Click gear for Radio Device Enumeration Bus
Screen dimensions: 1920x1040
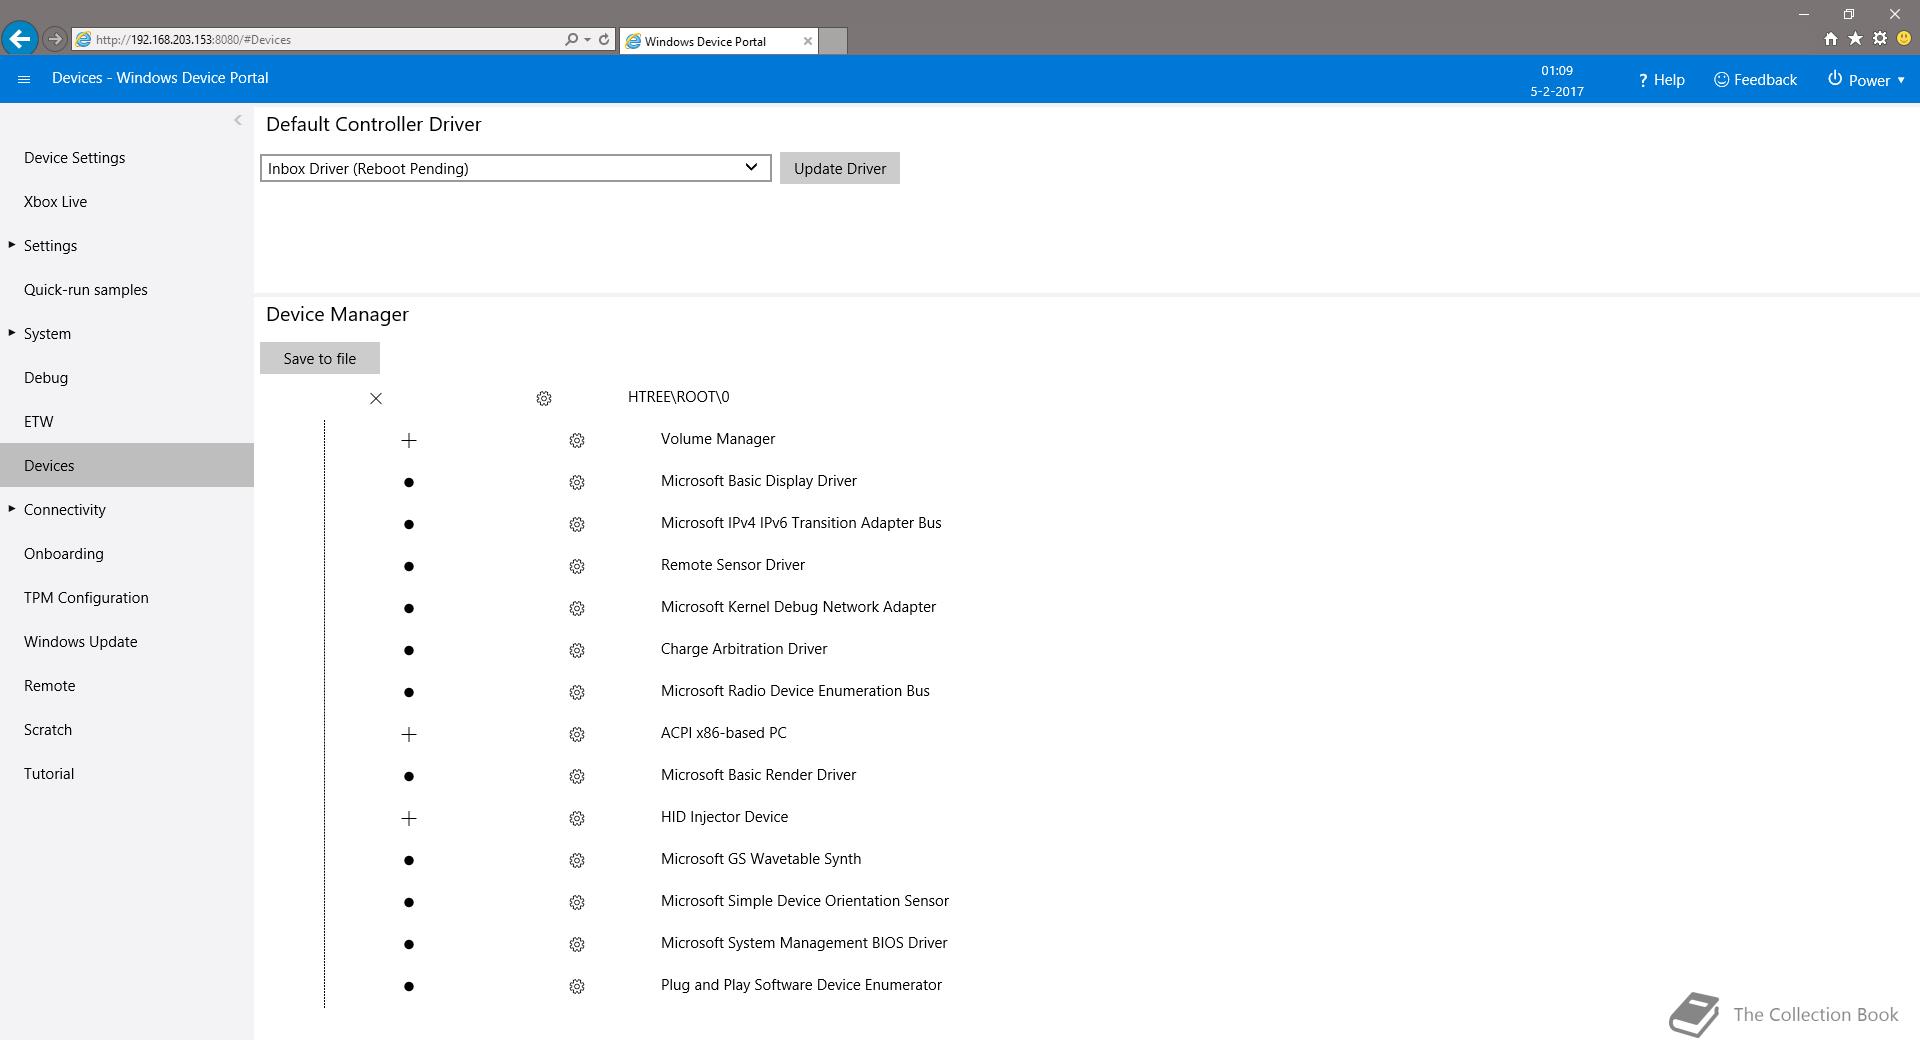[577, 692]
